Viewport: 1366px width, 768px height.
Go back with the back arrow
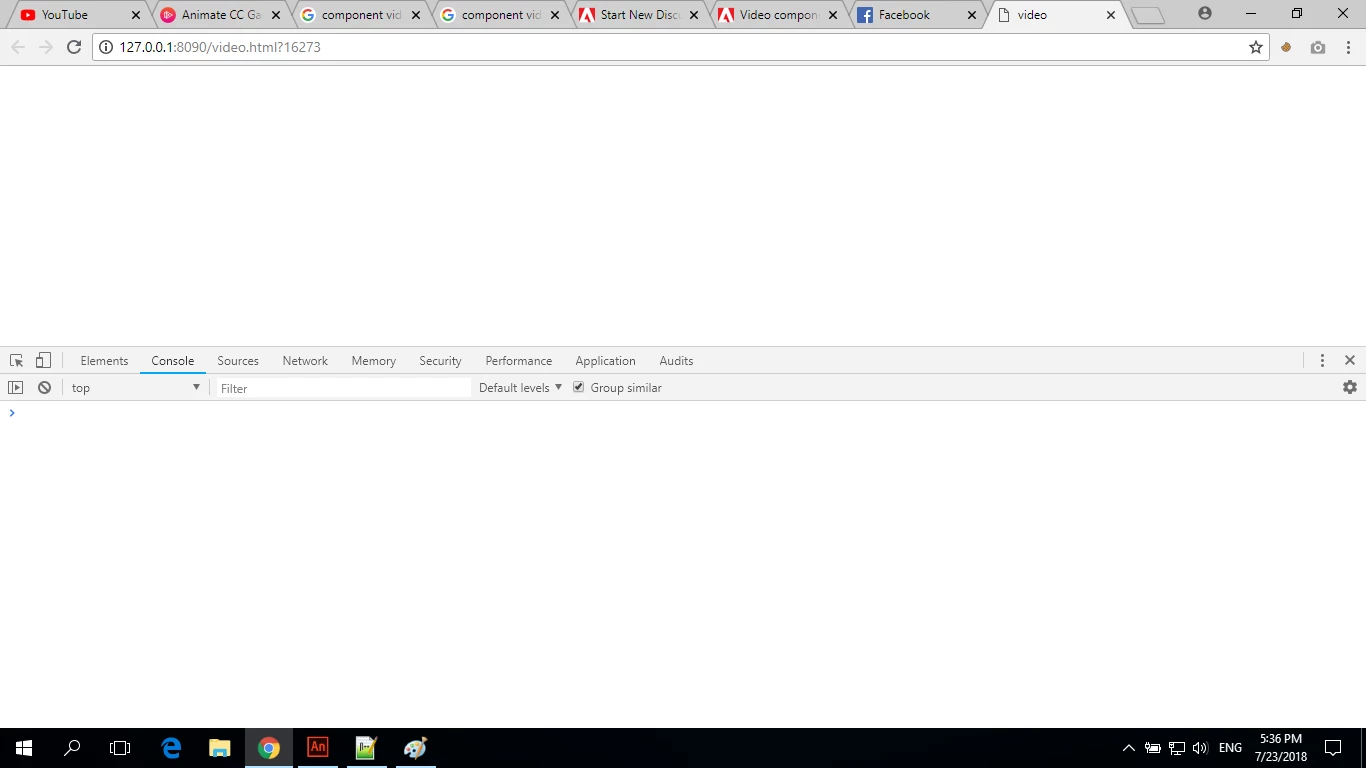point(18,47)
